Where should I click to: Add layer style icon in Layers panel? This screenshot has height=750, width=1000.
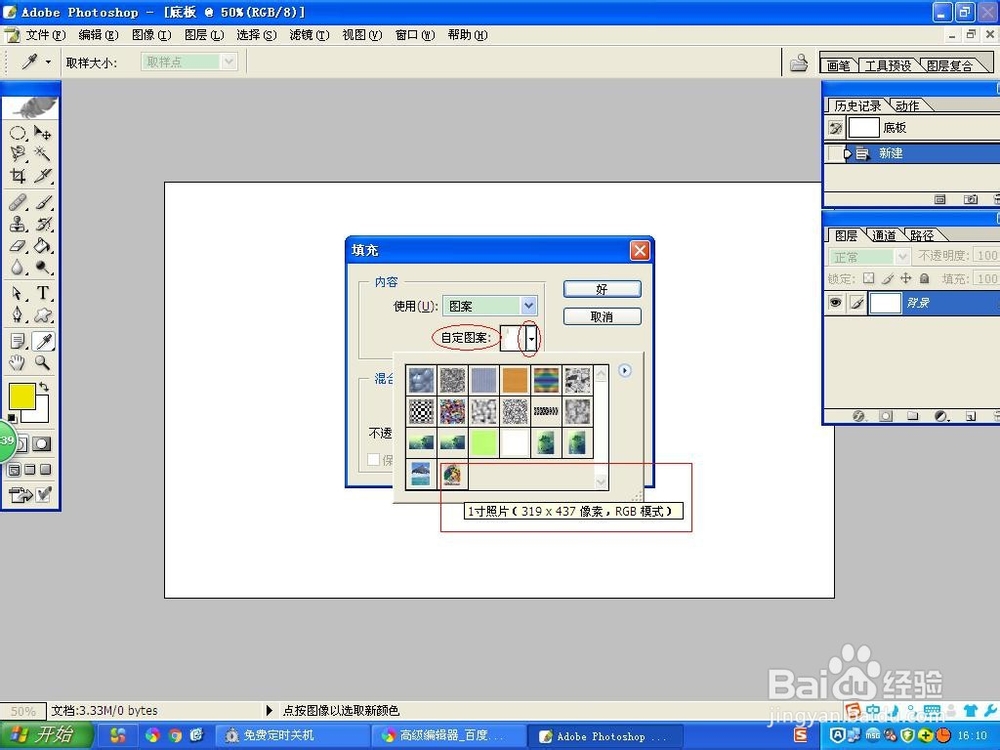pyautogui.click(x=858, y=416)
